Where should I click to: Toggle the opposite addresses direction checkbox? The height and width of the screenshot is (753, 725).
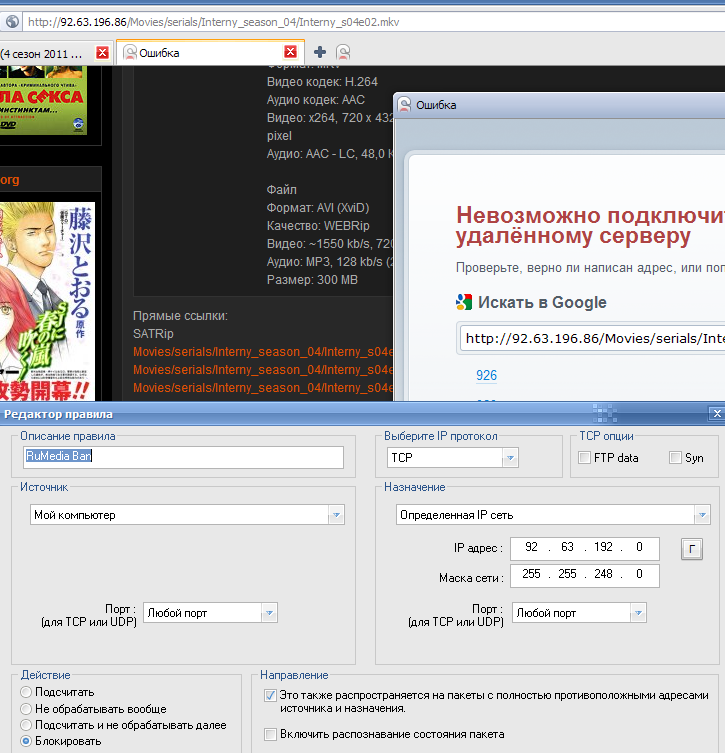270,695
